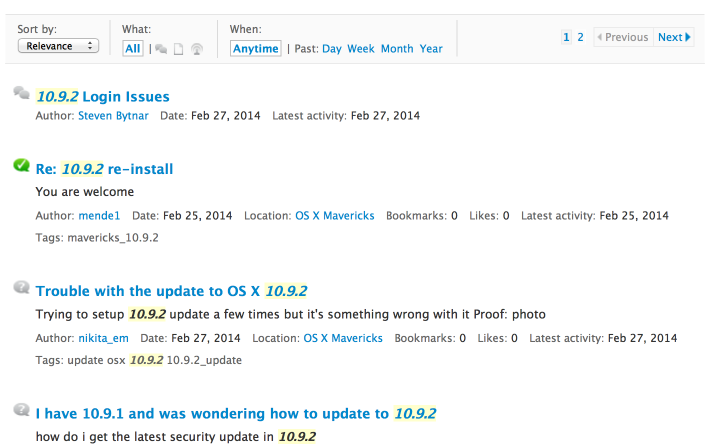Go to results page 2
Viewport: 706px width, 446px height.
580,37
